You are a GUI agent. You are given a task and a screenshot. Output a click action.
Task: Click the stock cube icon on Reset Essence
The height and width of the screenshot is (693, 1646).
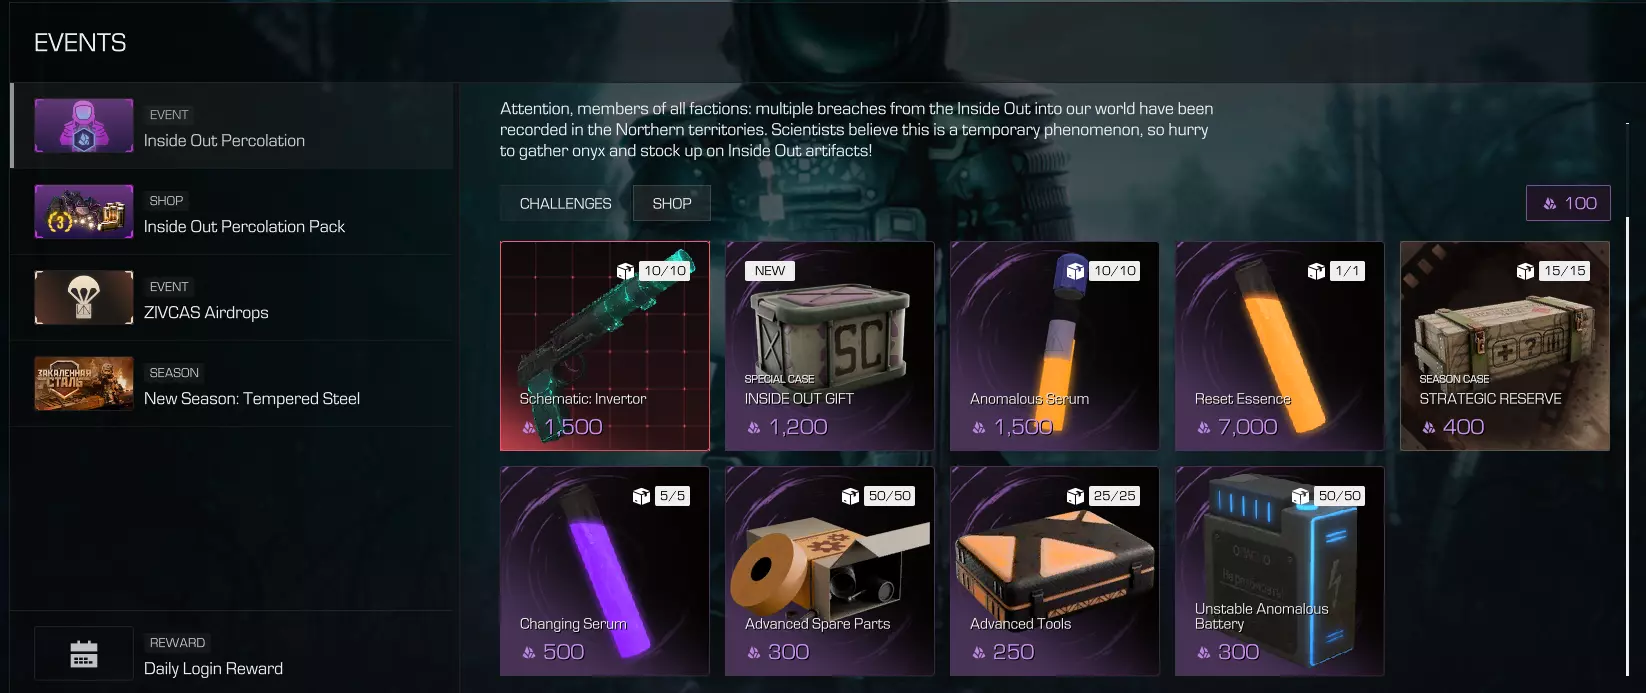point(1316,271)
